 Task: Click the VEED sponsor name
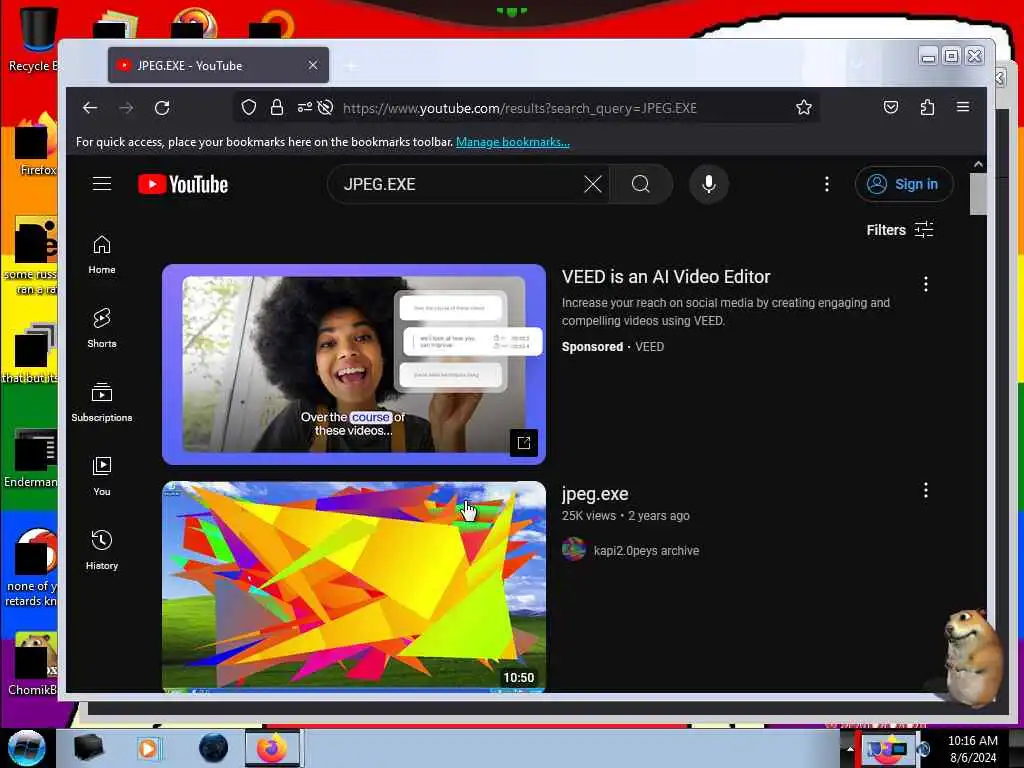[x=650, y=347]
